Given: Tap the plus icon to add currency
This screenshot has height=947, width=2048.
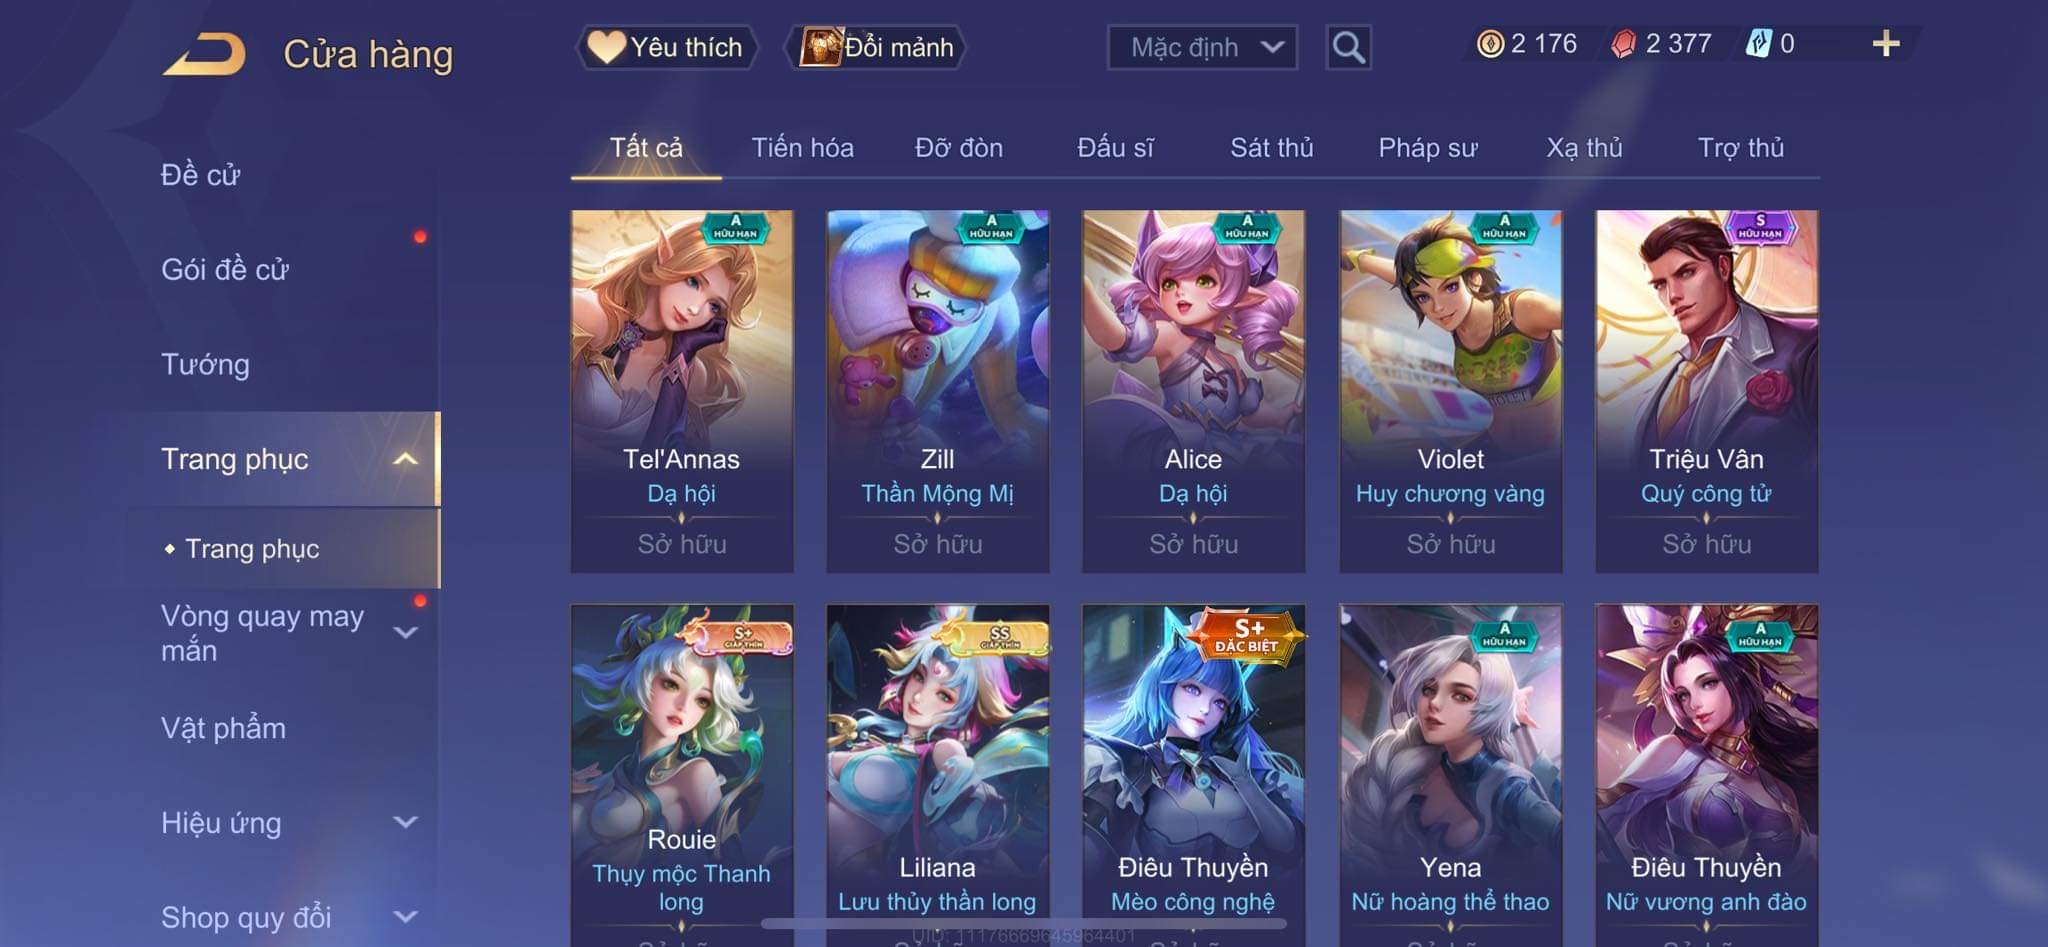Looking at the screenshot, I should [x=1886, y=43].
